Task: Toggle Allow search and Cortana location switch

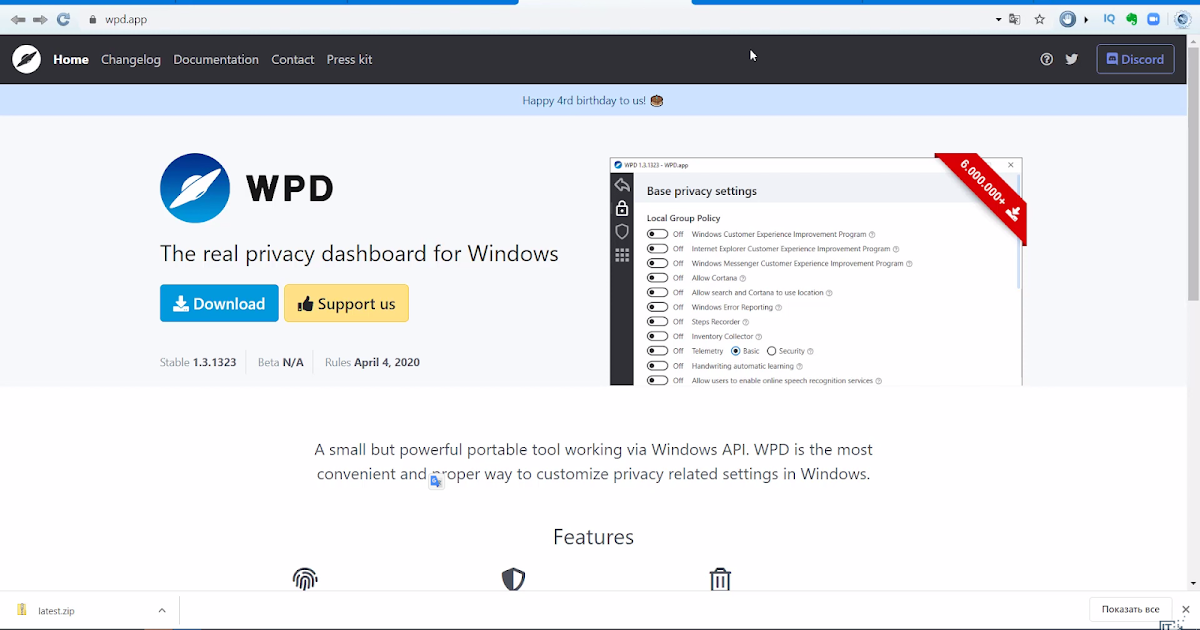Action: (x=657, y=293)
